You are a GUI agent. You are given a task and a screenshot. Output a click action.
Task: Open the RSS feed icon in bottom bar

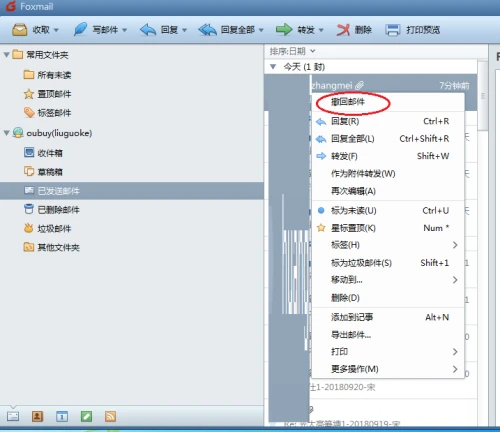(x=111, y=416)
